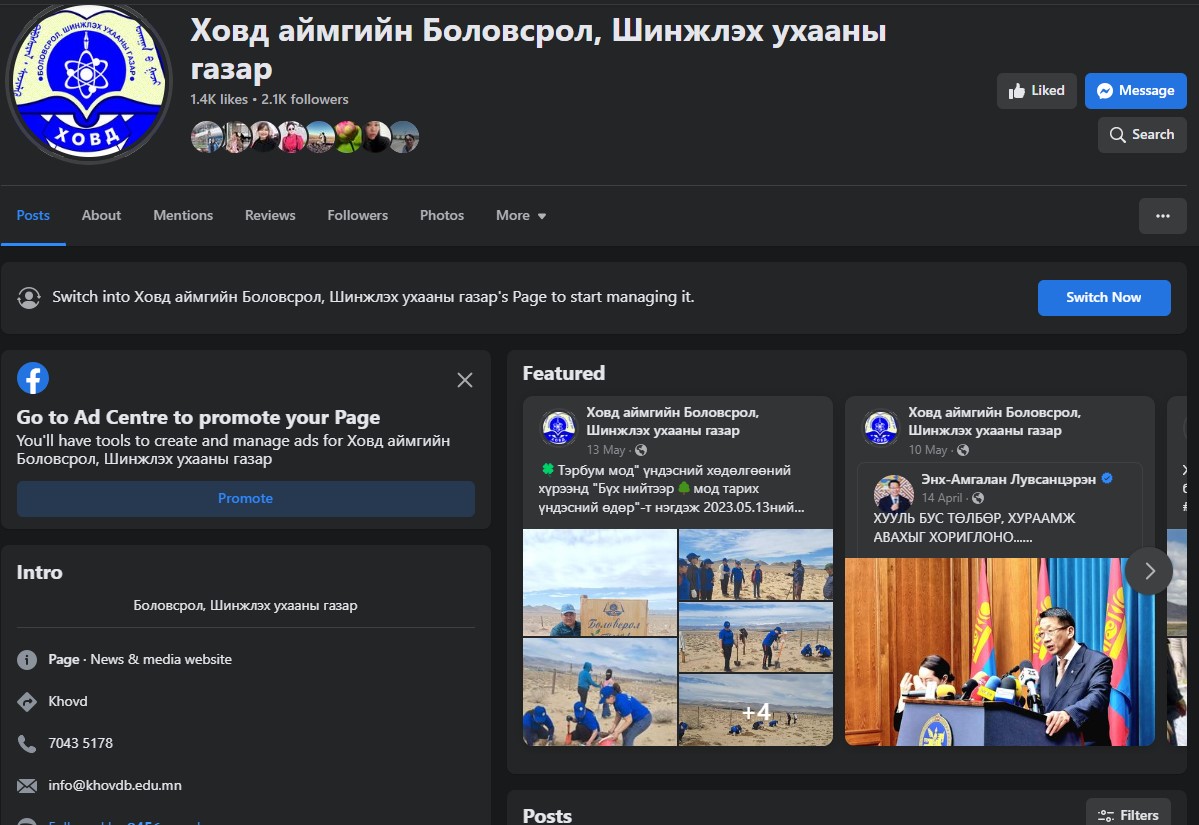This screenshot has height=825, width=1199.
Task: Open the three-dot page options menu
Action: (1162, 215)
